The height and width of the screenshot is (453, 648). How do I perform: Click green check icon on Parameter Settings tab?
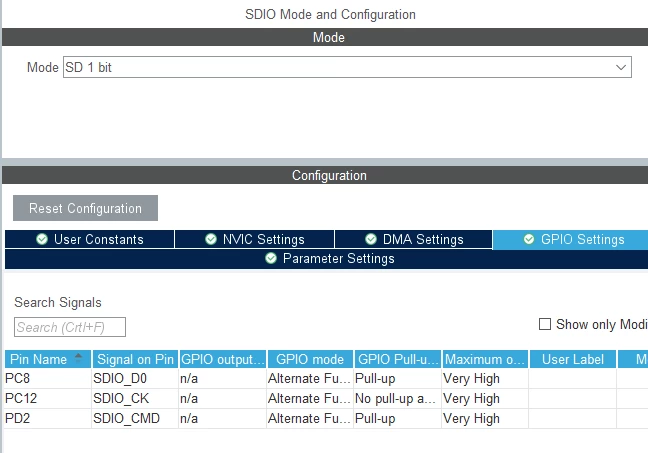[271, 258]
